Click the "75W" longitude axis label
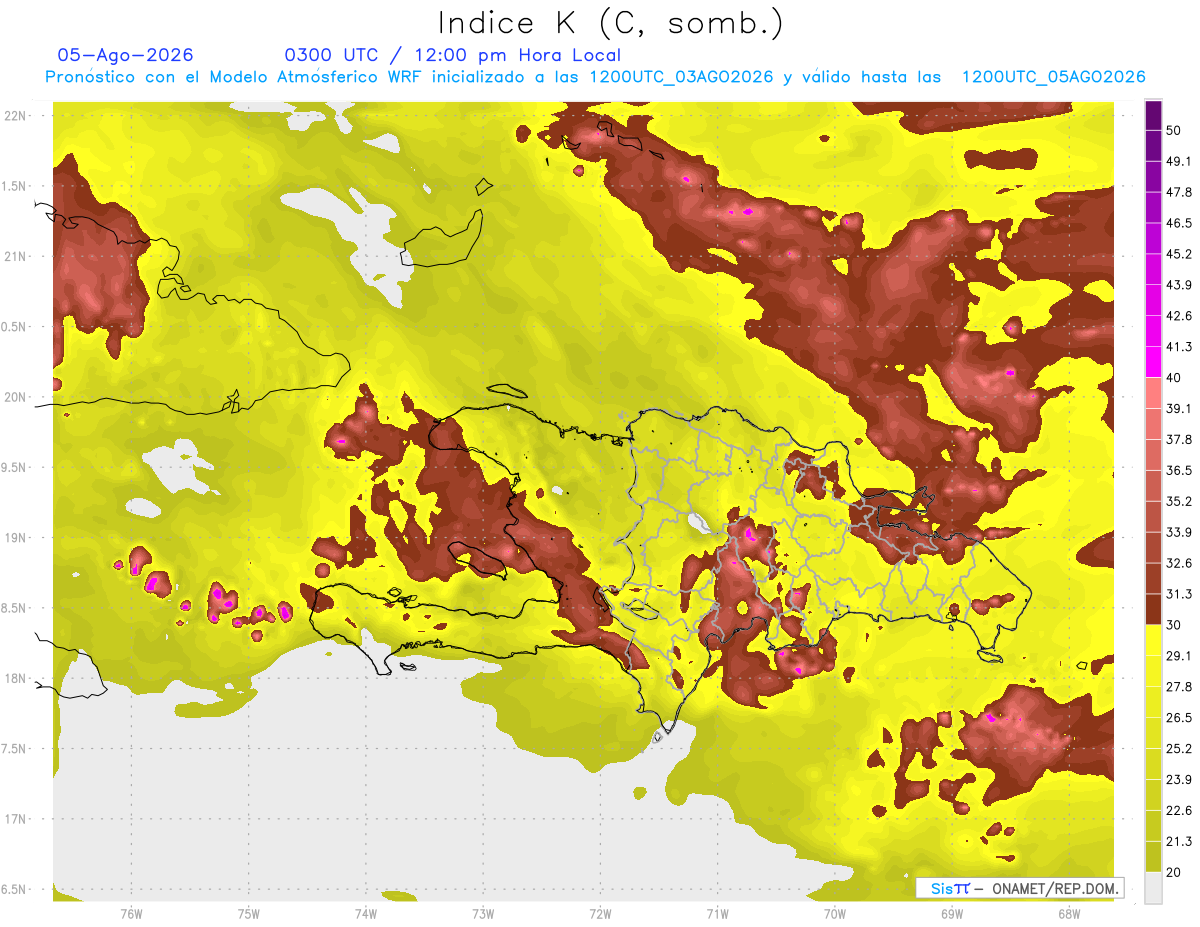This screenshot has height=927, width=1200. 249,913
